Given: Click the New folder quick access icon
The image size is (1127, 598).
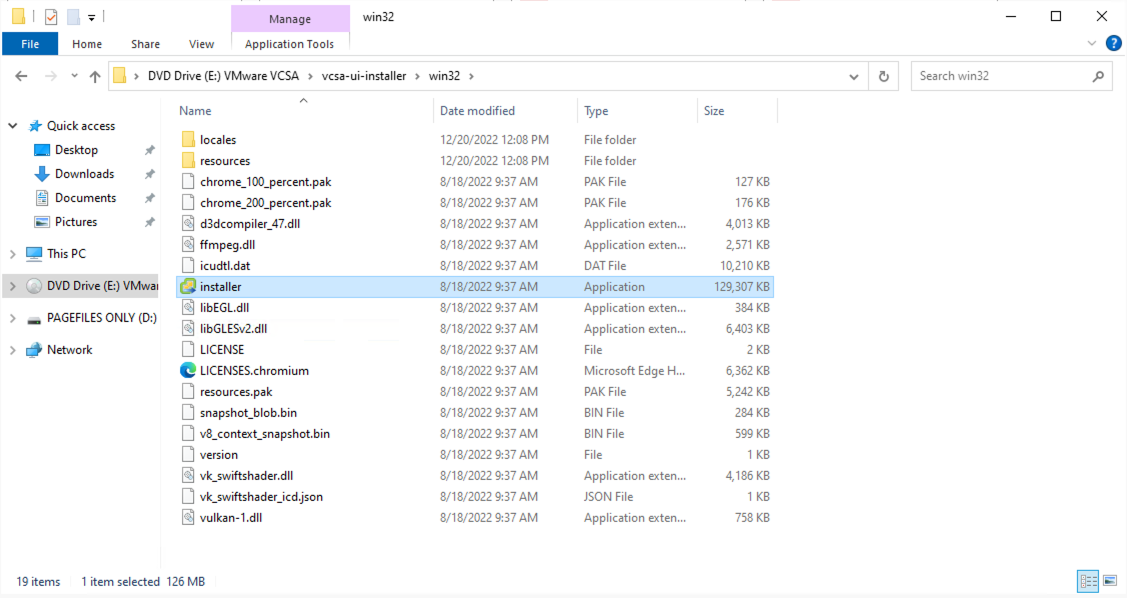Looking at the screenshot, I should 73,17.
